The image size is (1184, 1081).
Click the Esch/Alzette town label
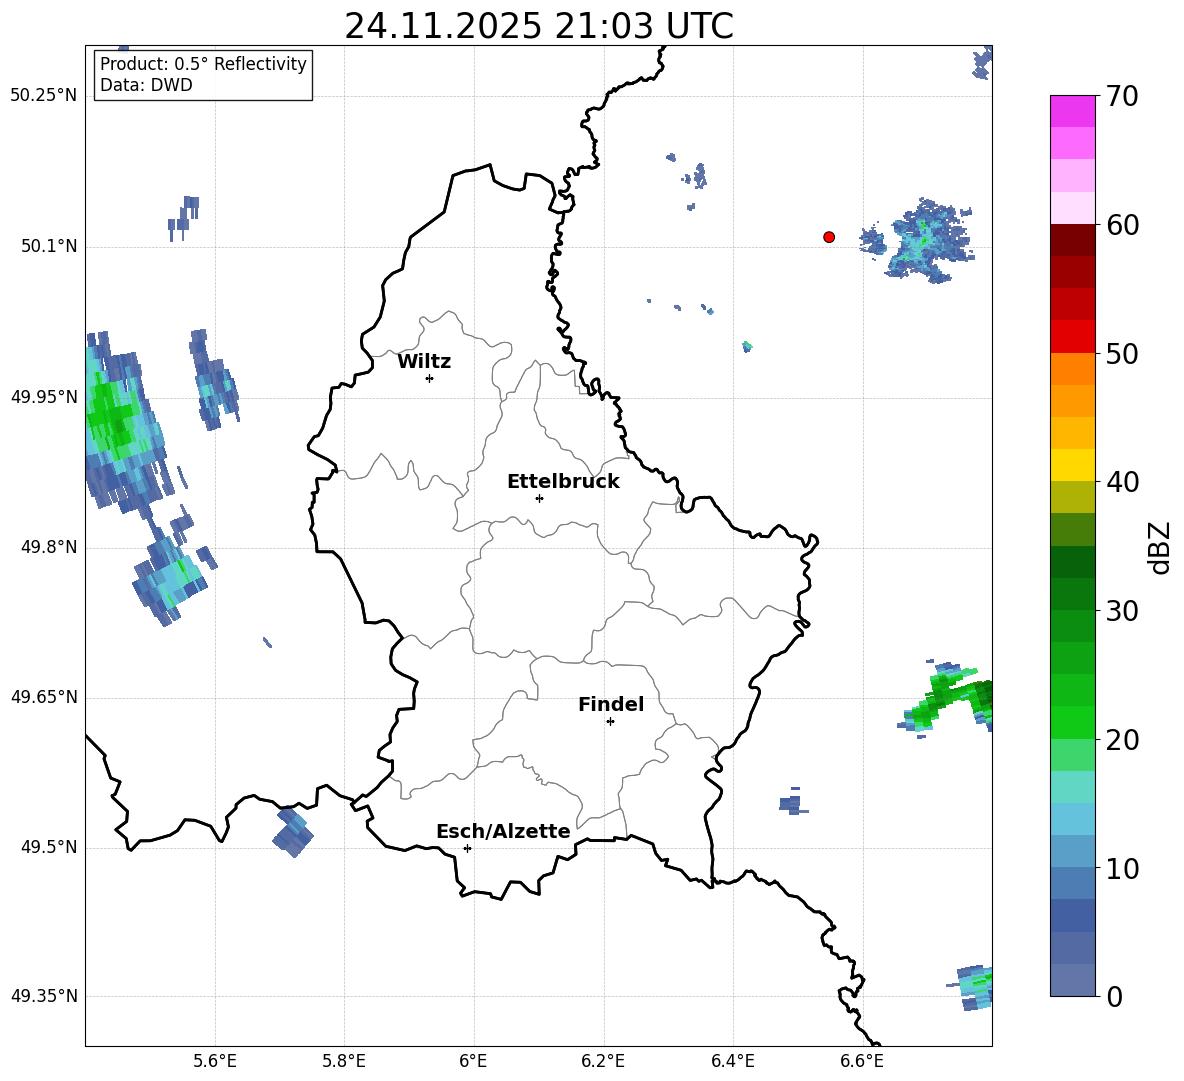pyautogui.click(x=503, y=832)
